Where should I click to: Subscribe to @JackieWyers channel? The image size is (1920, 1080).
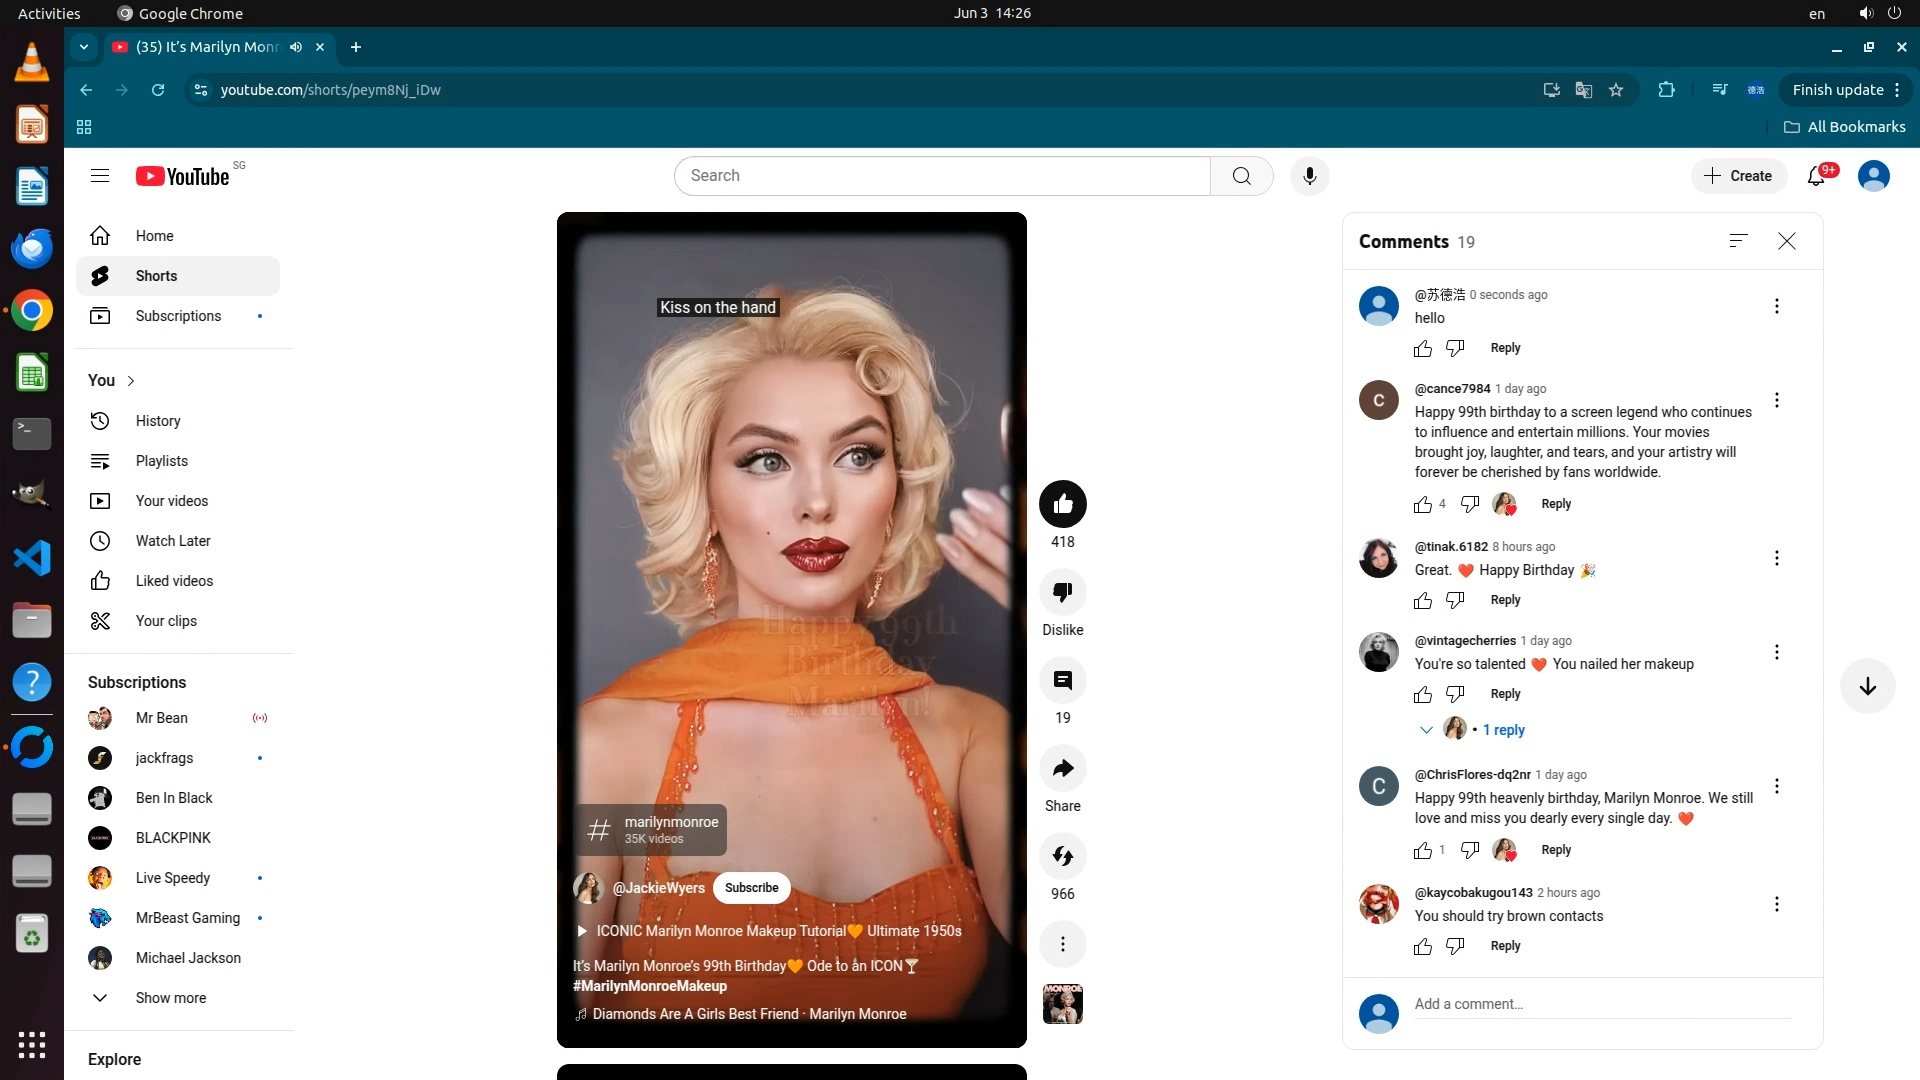pyautogui.click(x=751, y=888)
